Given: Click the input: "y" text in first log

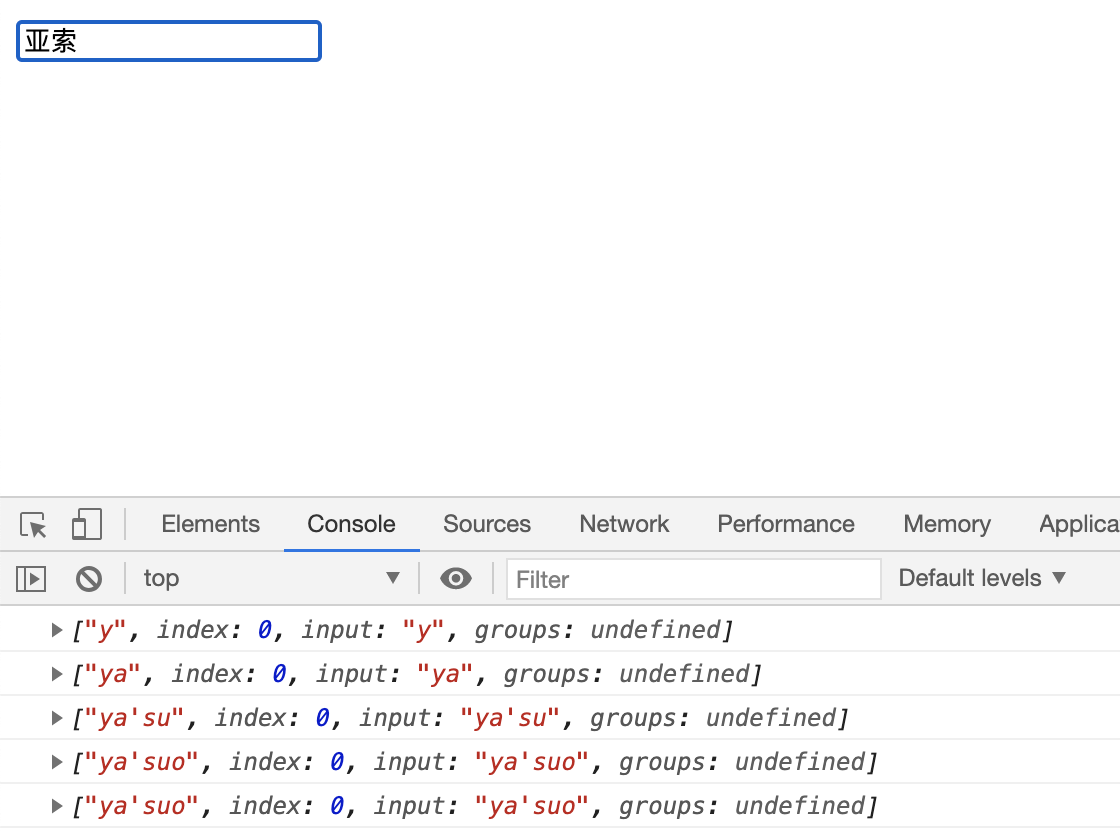Looking at the screenshot, I should (x=371, y=630).
